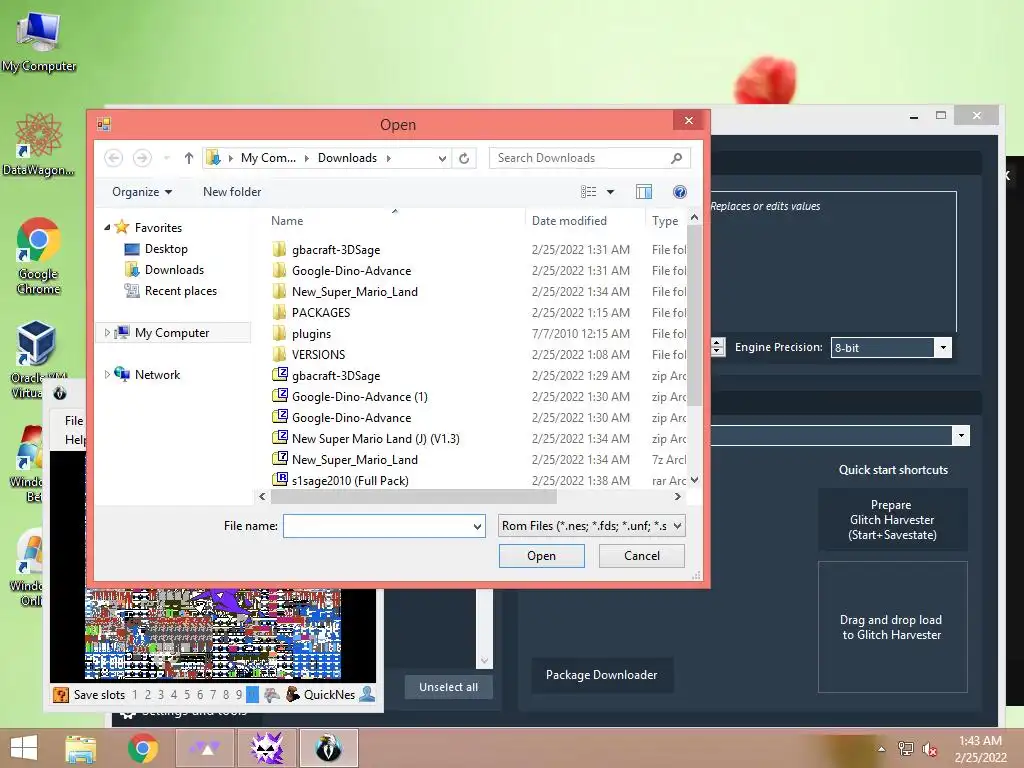Screen dimensions: 1024x768
Task: Click the File name input field
Action: pyautogui.click(x=377, y=526)
